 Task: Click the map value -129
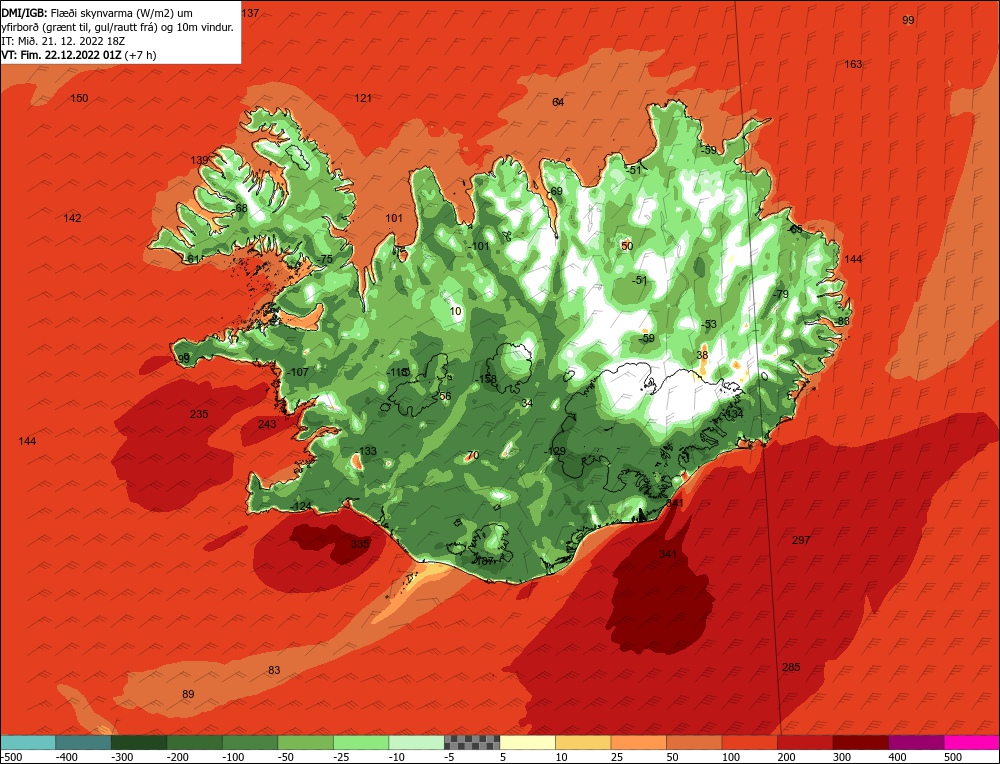(x=555, y=452)
